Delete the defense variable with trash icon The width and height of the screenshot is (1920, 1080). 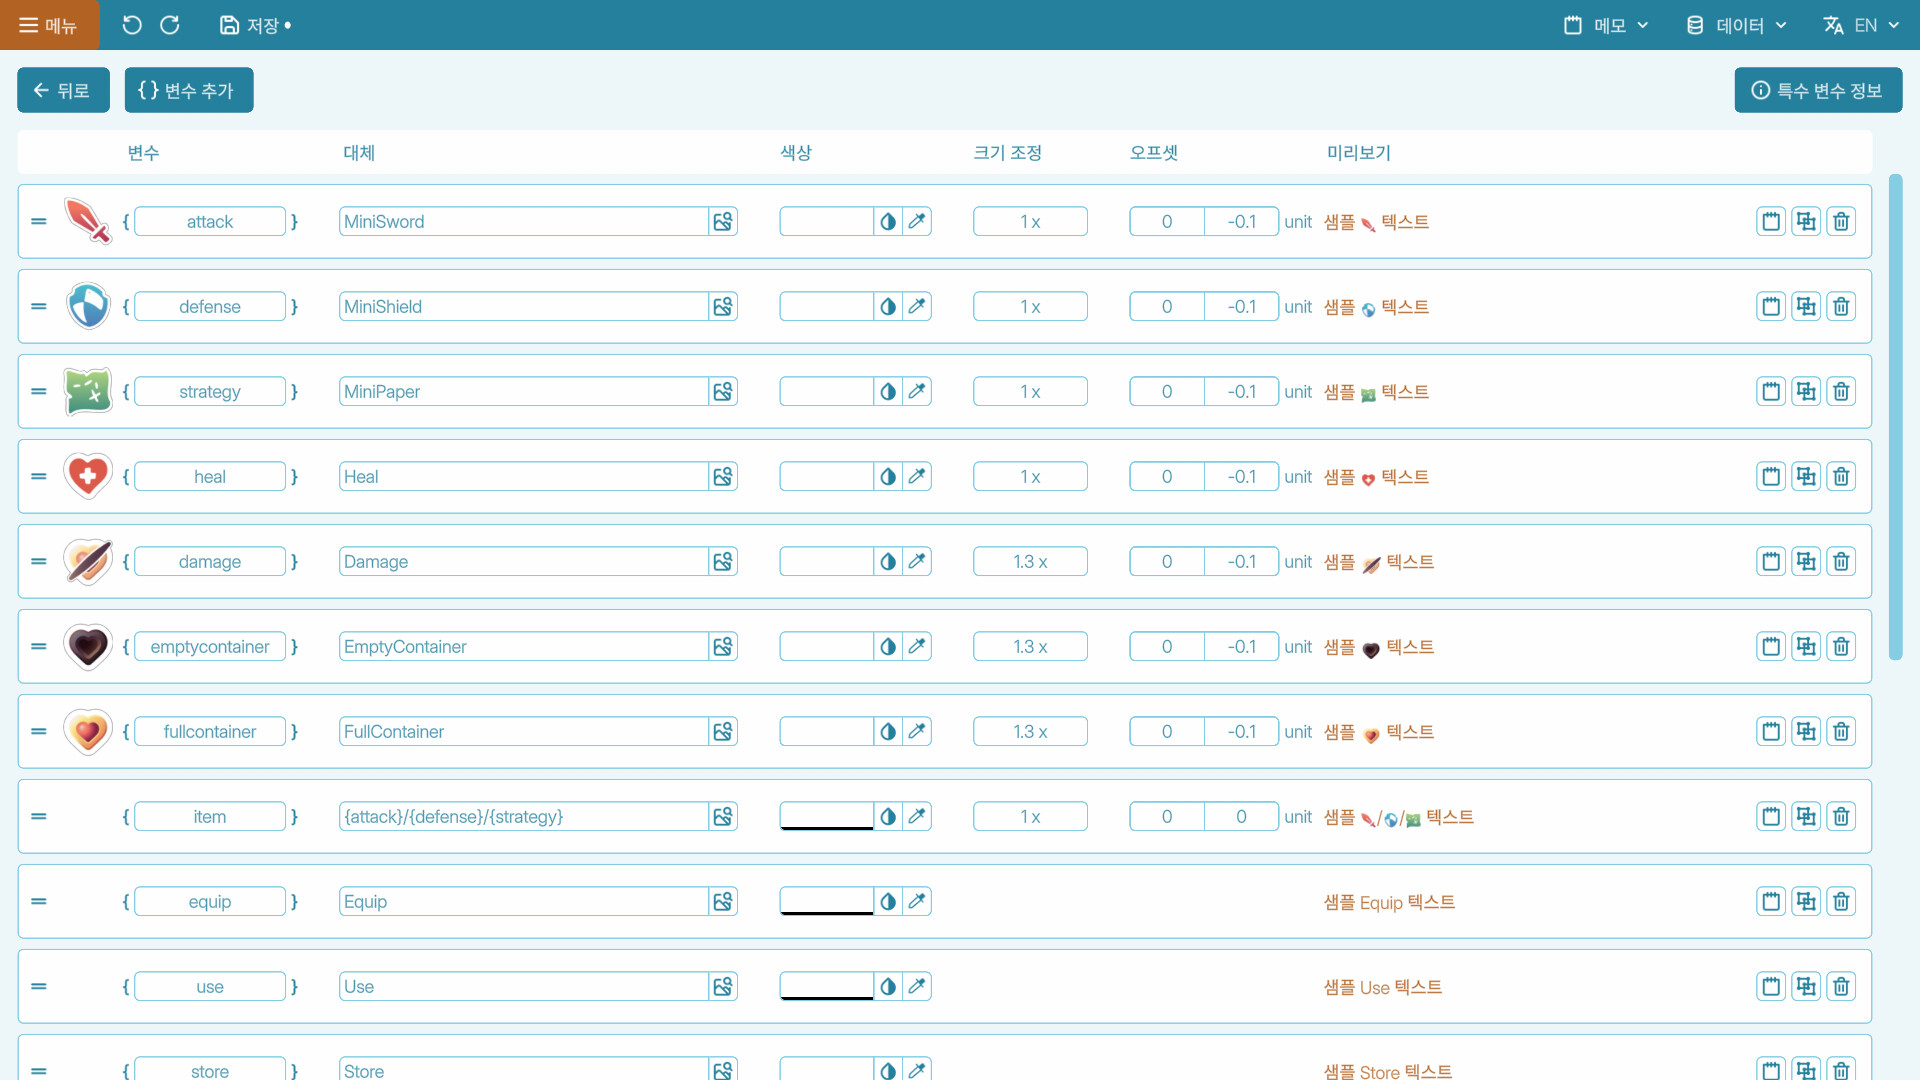click(1841, 307)
